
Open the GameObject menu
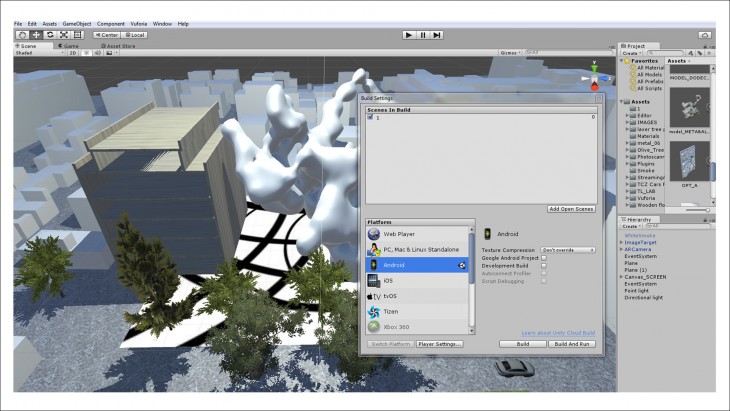click(76, 23)
